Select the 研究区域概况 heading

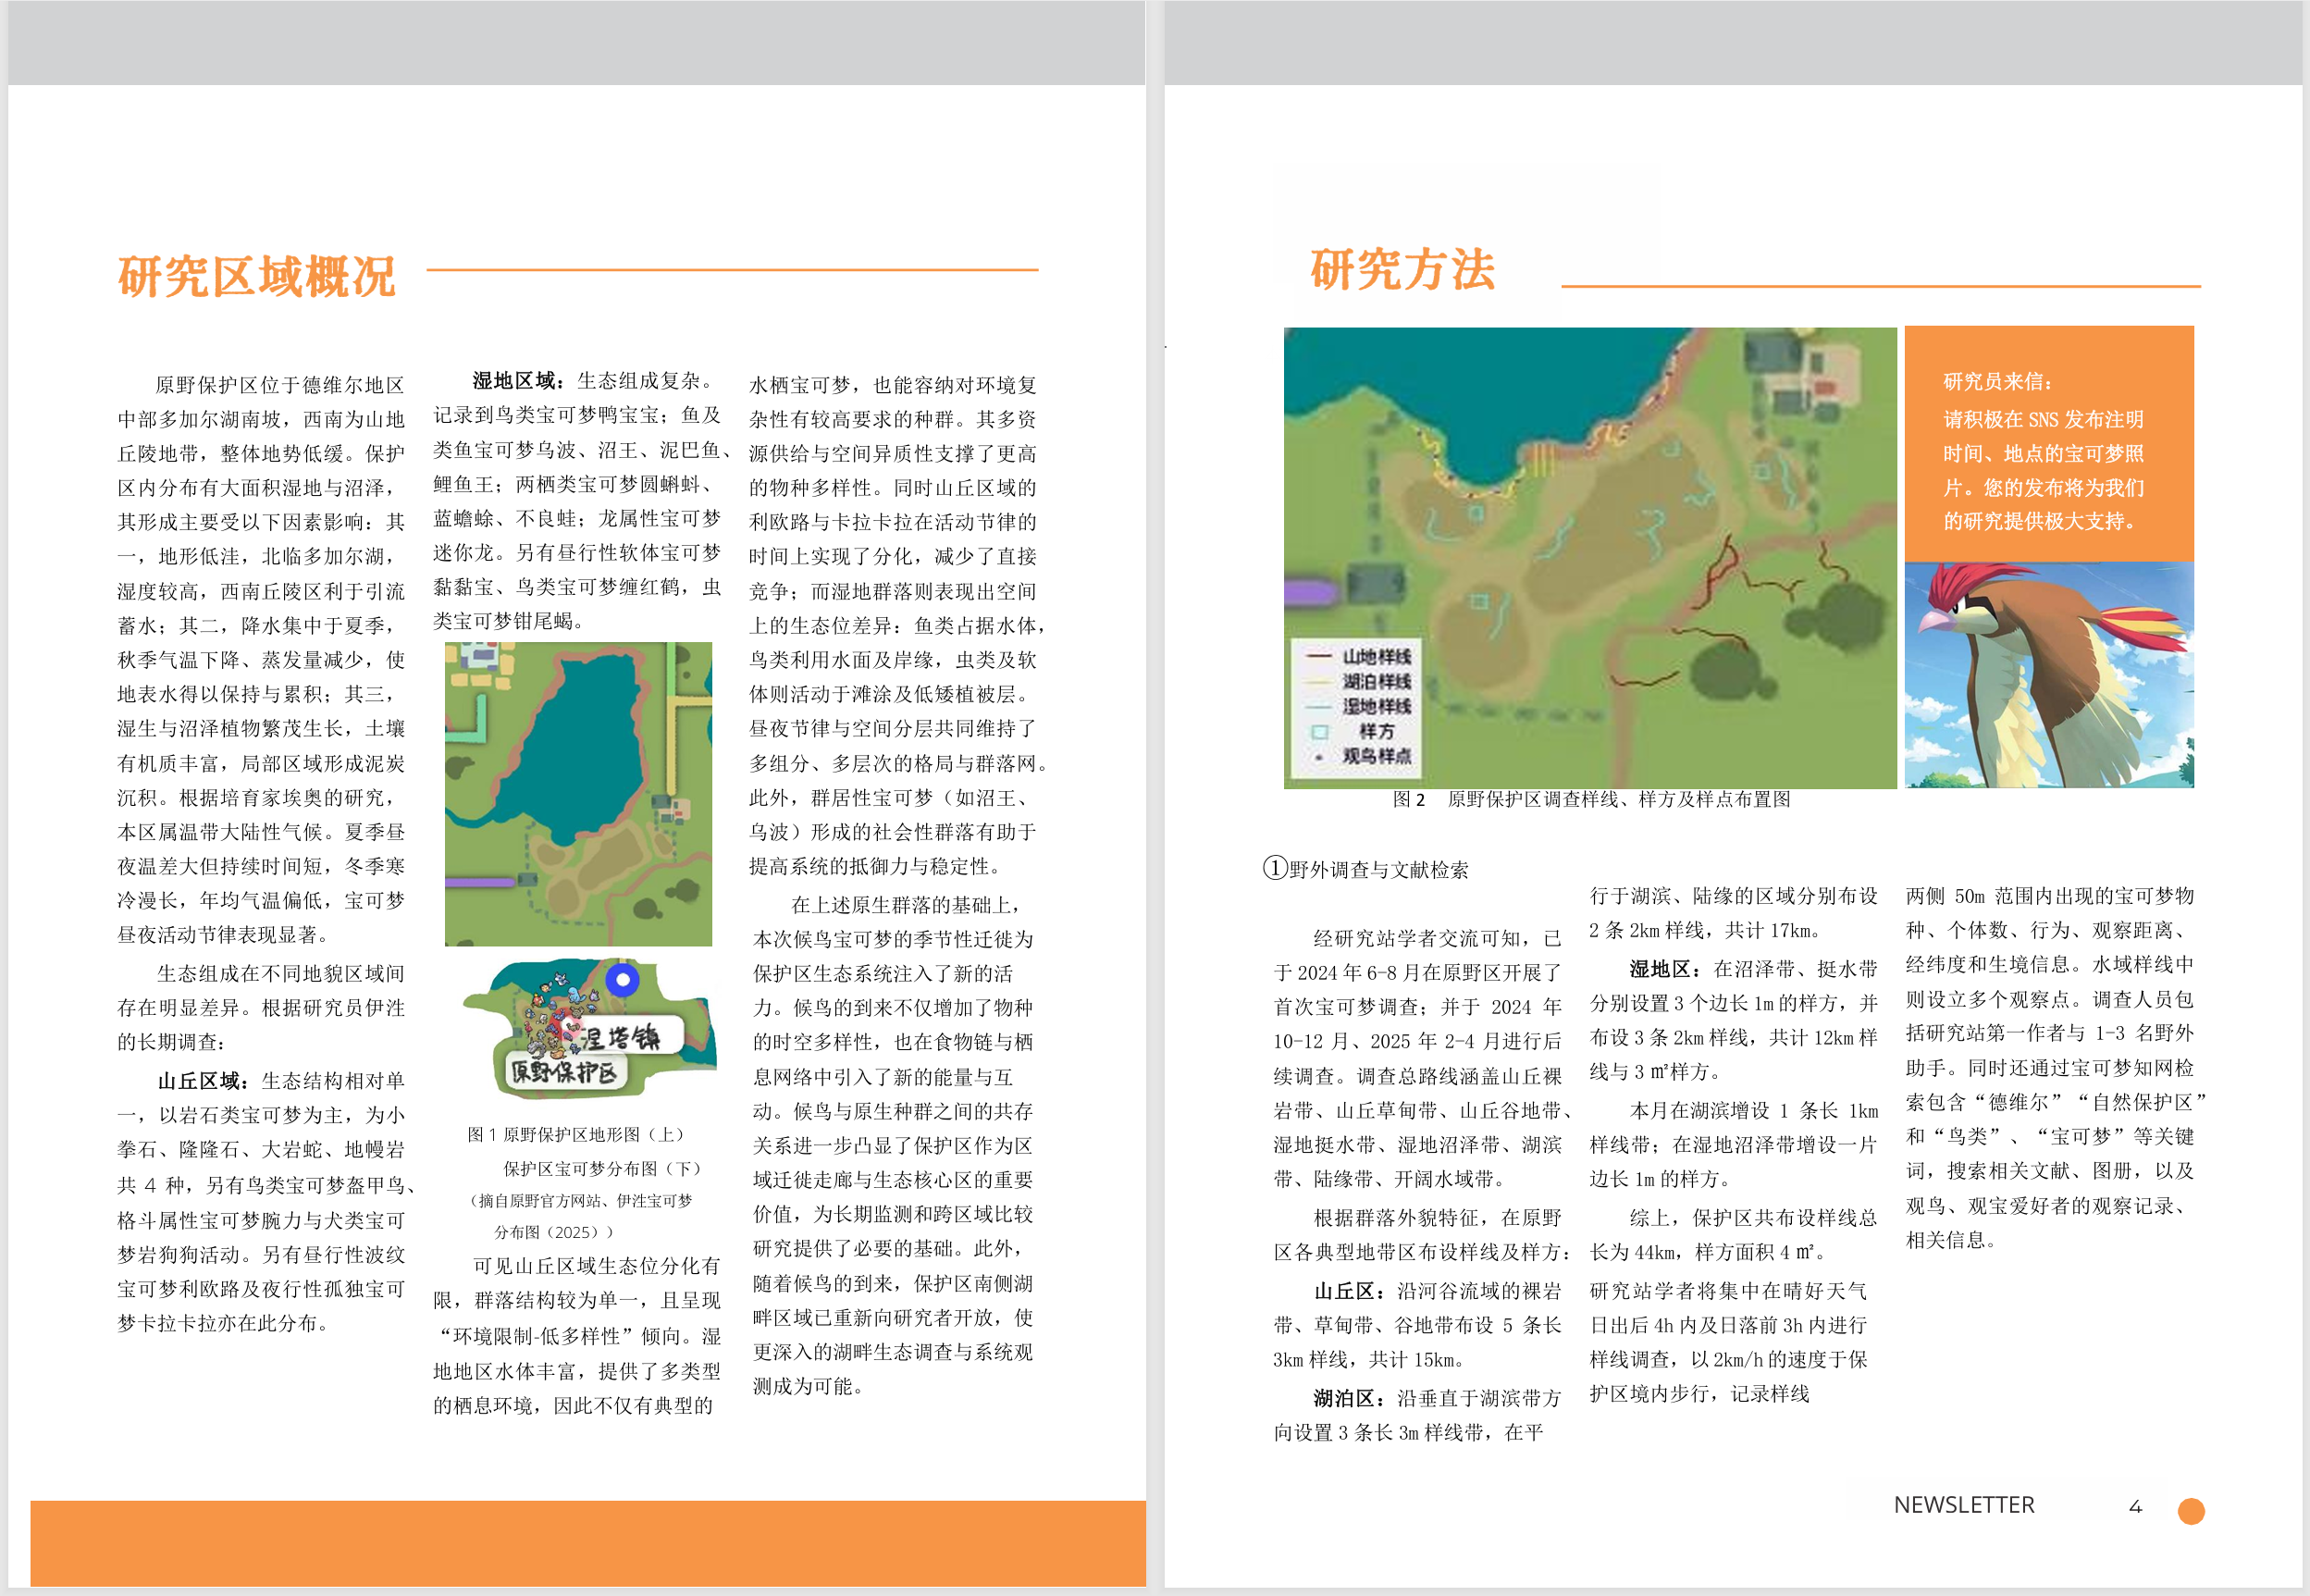pyautogui.click(x=257, y=276)
